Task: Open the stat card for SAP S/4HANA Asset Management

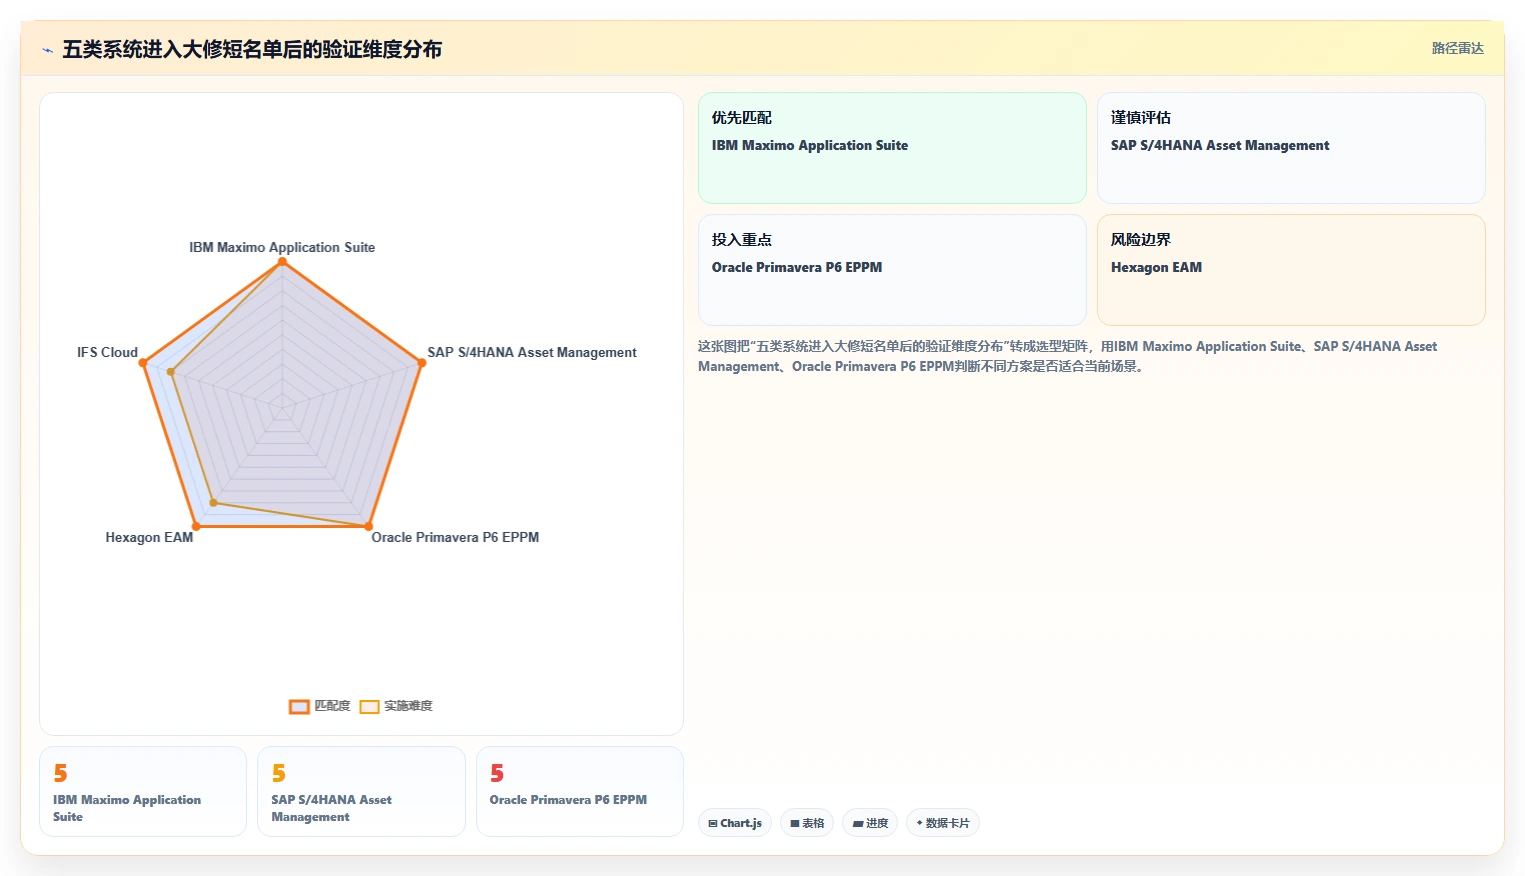Action: click(x=361, y=791)
